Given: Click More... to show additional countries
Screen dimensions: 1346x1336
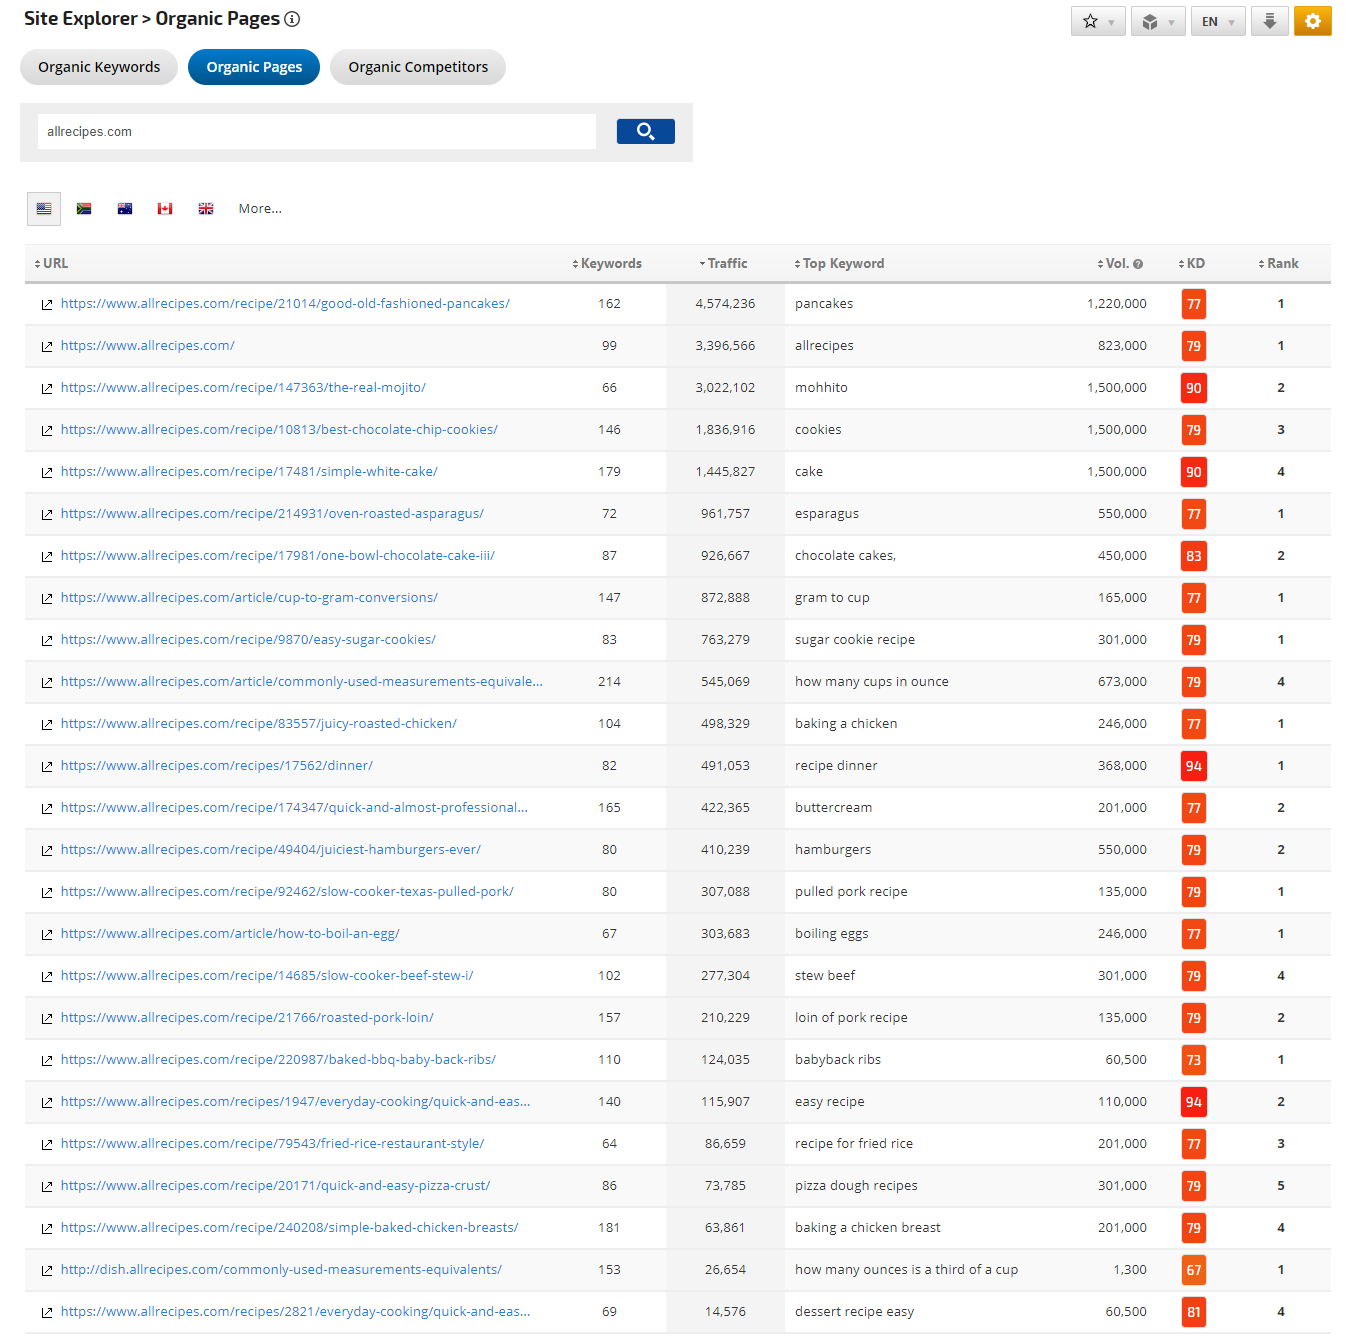Looking at the screenshot, I should click(260, 209).
